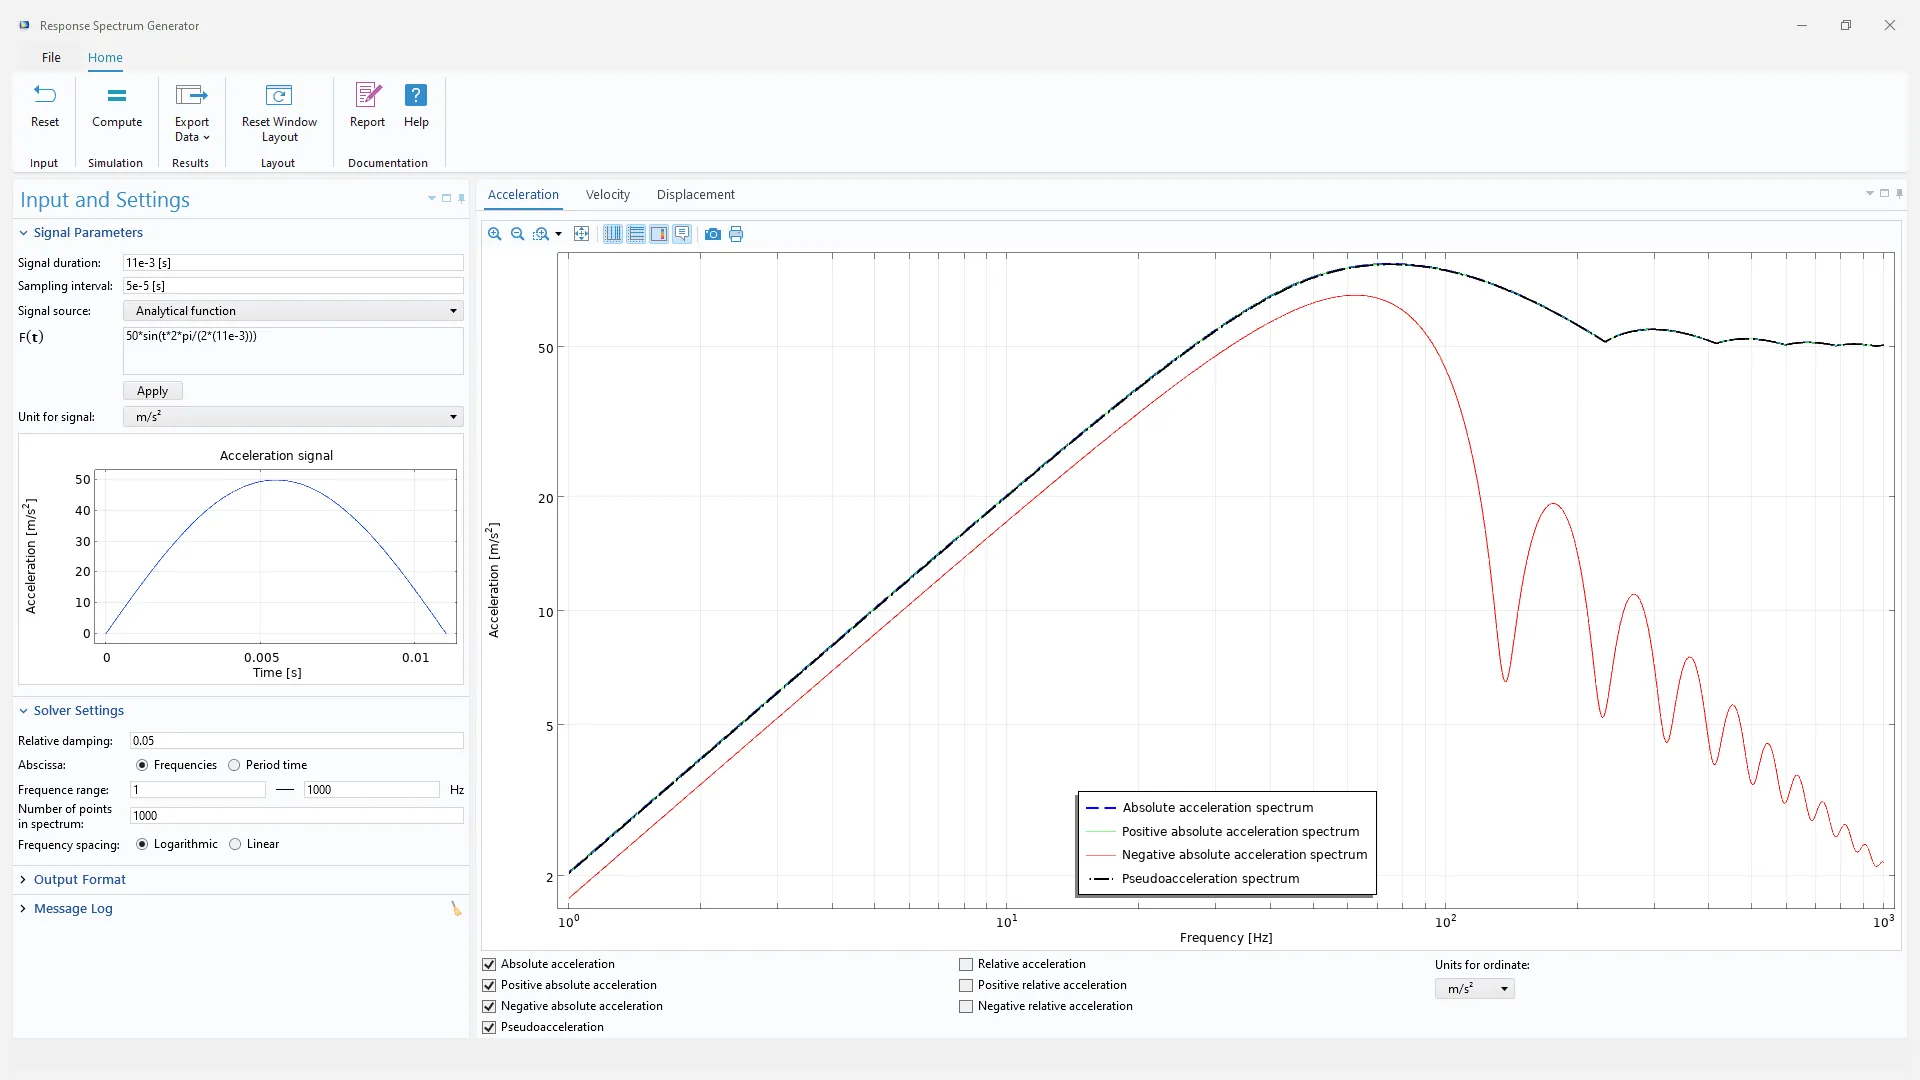The height and width of the screenshot is (1080, 1920).
Task: Select the Period time radio button
Action: pos(234,766)
